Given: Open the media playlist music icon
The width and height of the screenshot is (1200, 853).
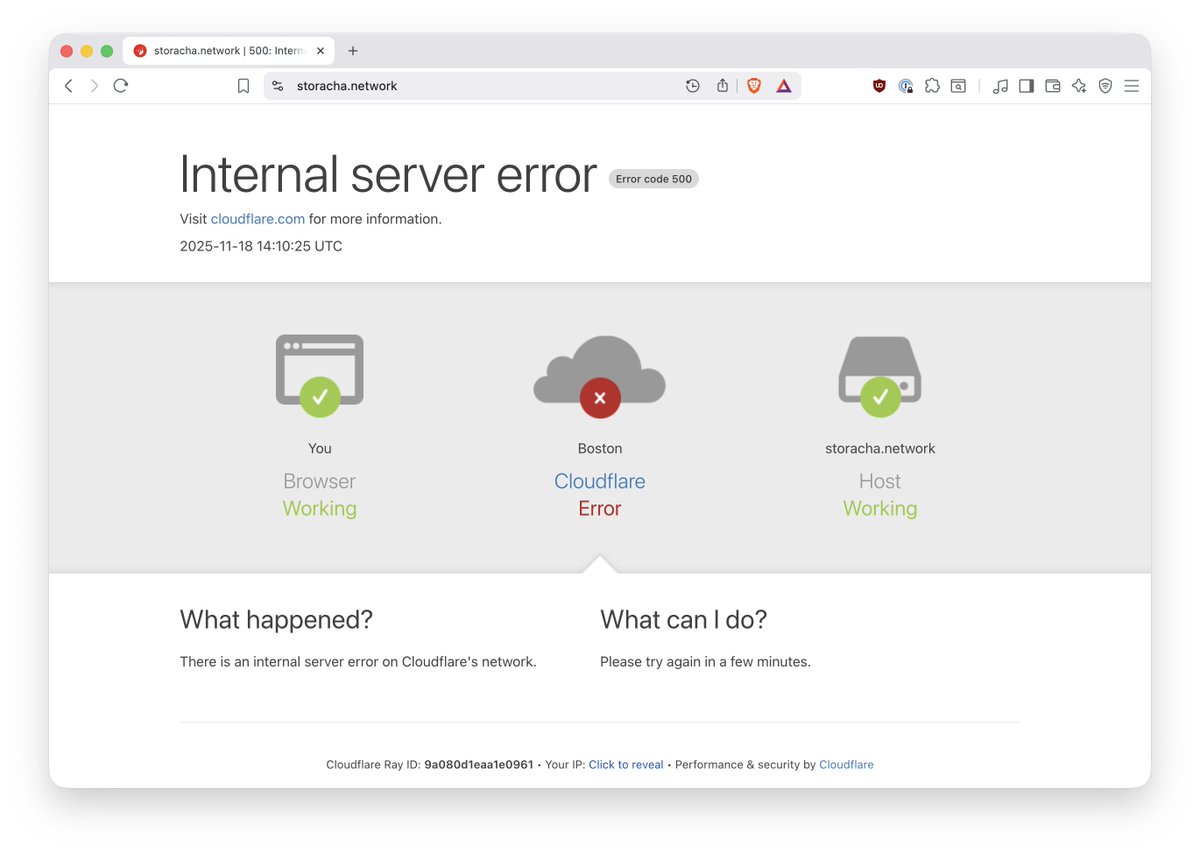Looking at the screenshot, I should point(1000,86).
